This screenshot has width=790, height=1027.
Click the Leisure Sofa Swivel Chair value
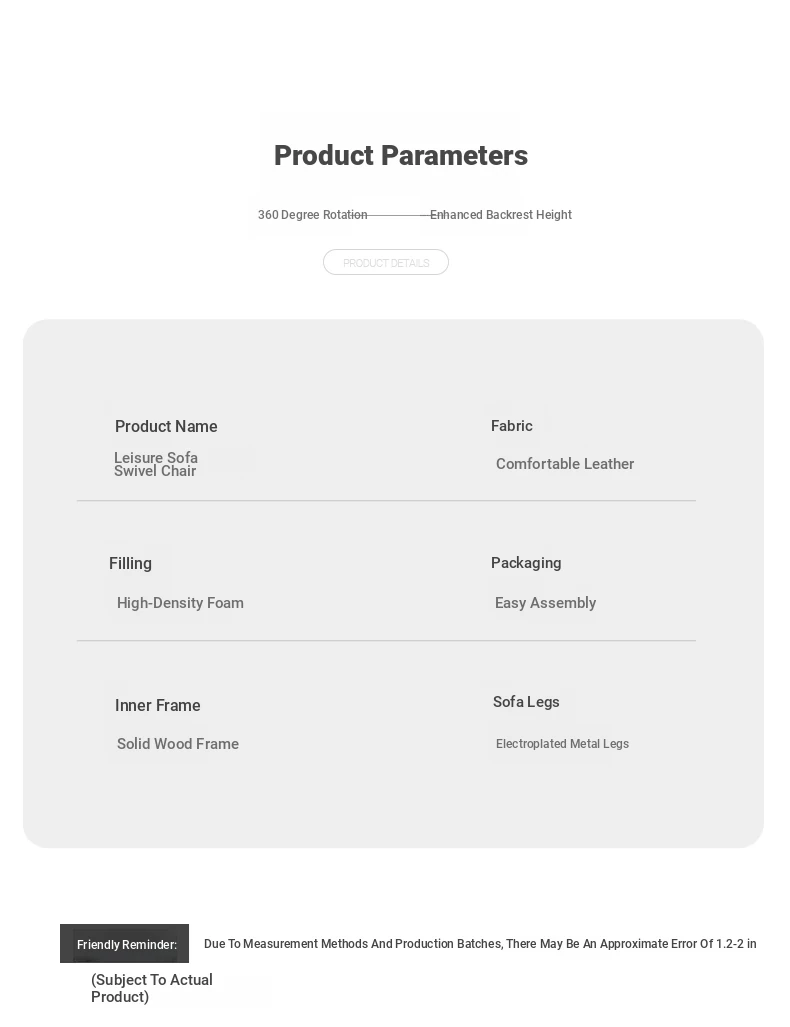[x=156, y=464]
